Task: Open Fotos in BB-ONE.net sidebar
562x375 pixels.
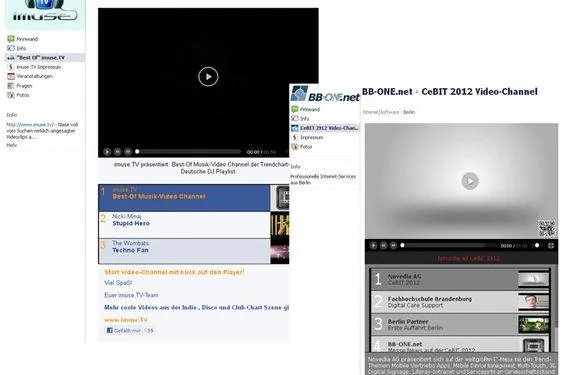Action: [x=302, y=147]
